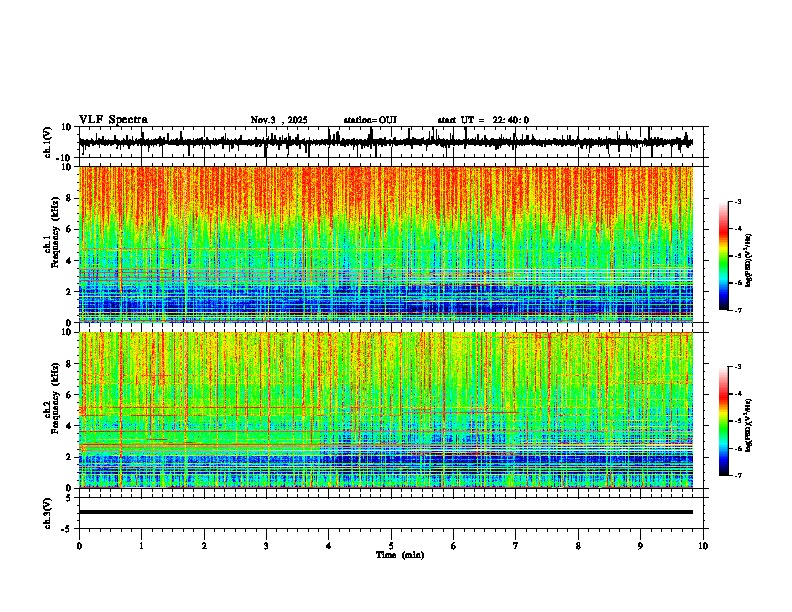Click the "start UT = 22:40:0" label
Viewport: 792px width, 612px height.
(483, 120)
